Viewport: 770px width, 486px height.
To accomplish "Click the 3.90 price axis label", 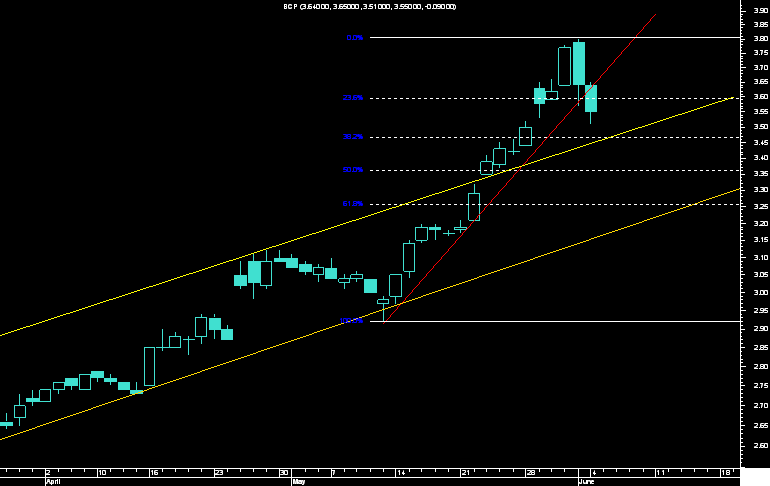I will 761,10.
